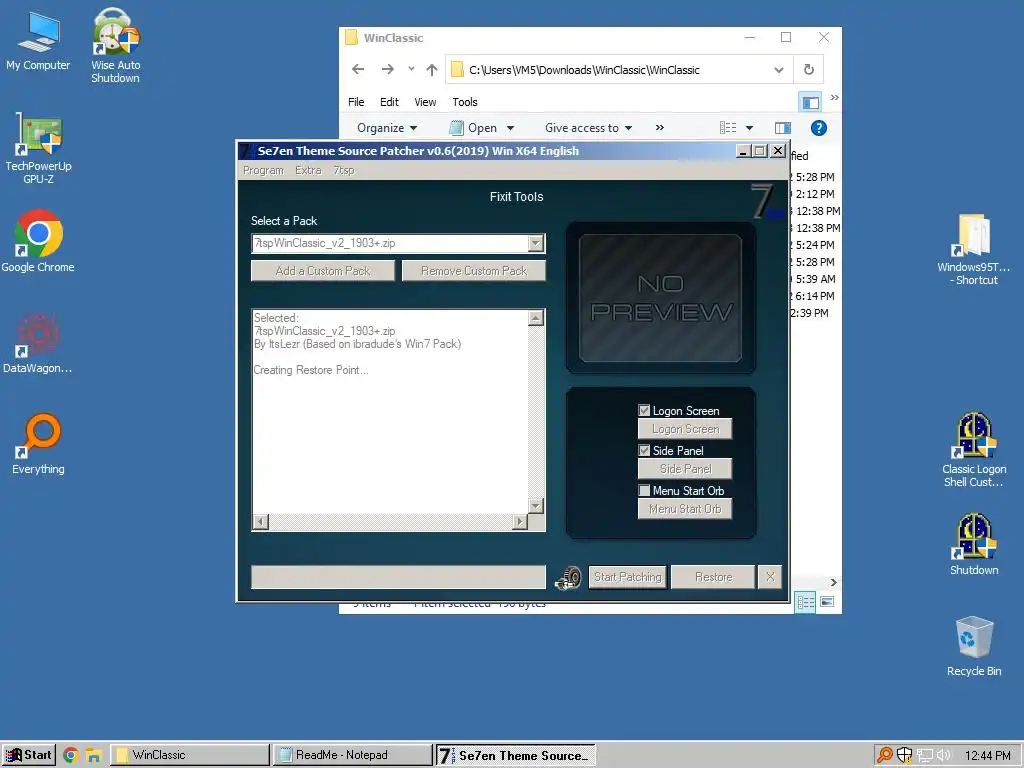Switch to details view in Explorer status bar
1024x768 pixels.
tap(806, 602)
